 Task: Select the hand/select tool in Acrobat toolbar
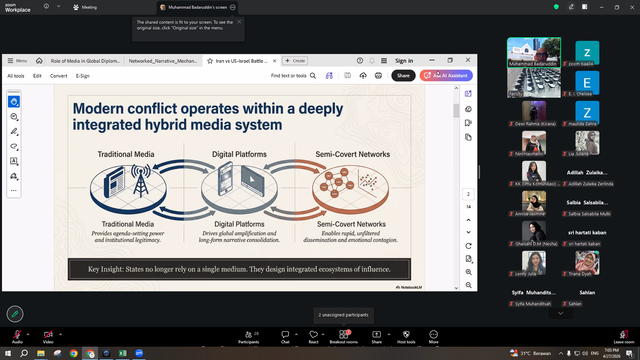[x=14, y=101]
